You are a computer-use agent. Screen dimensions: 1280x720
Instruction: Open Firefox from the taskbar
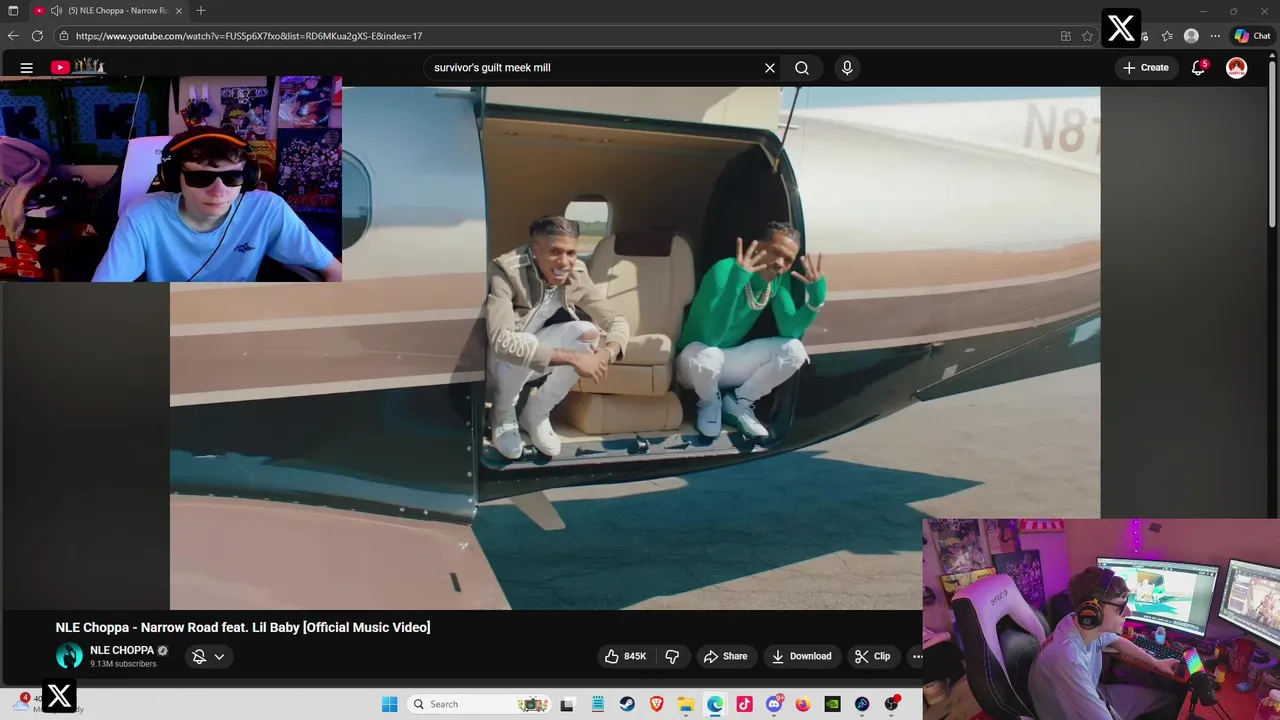coord(803,704)
